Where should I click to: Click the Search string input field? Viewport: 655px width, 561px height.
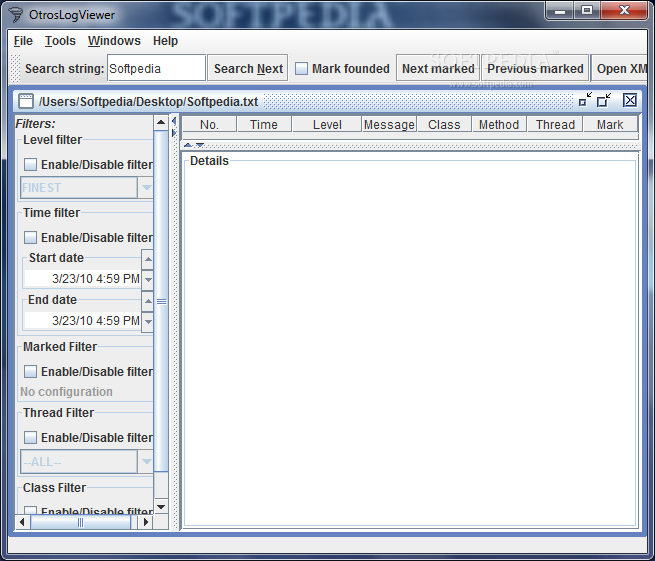[x=156, y=68]
